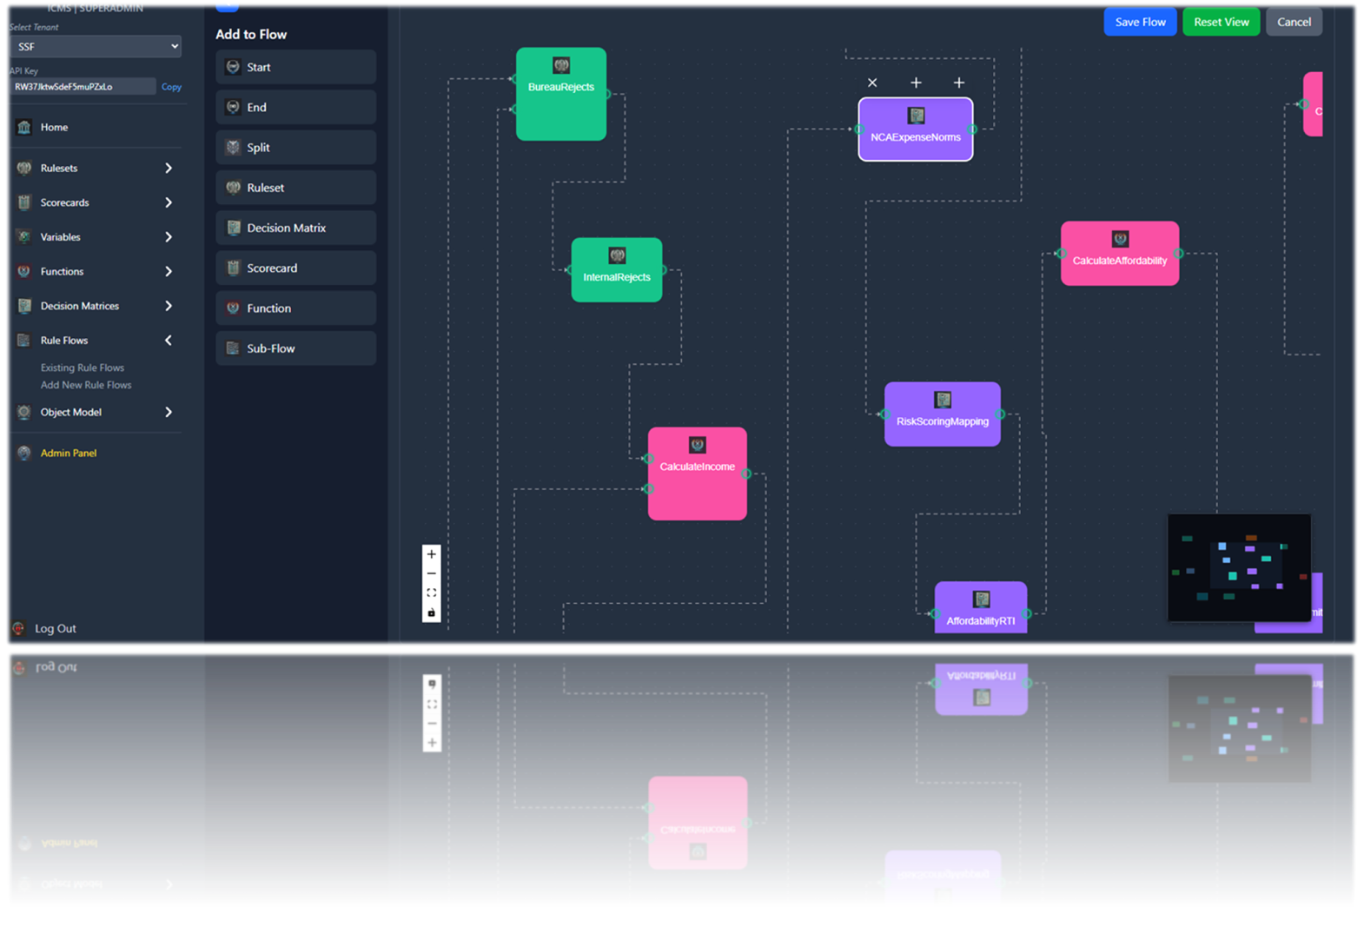Click the CalculateAffordability node icon
The height and width of the screenshot is (925, 1364).
coord(1120,239)
